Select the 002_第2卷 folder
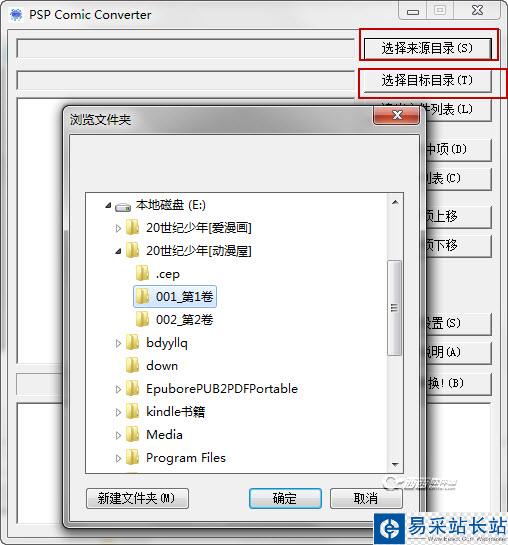The width and height of the screenshot is (508, 545). point(174,319)
